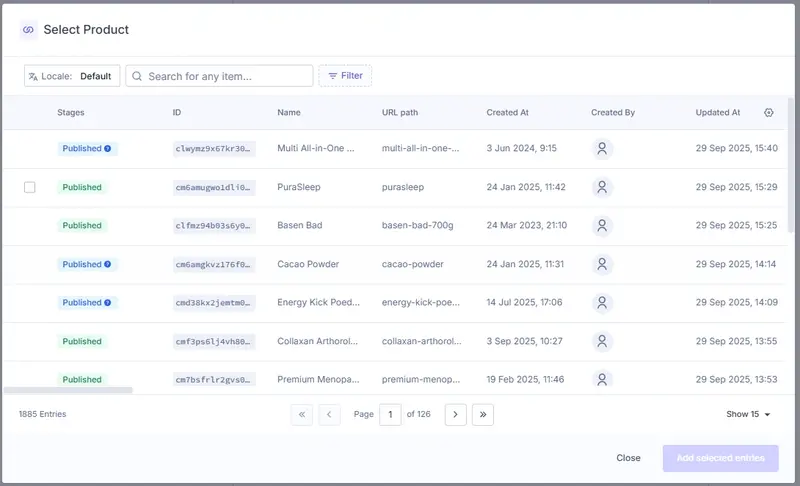Click the creator avatar in Multi All-in-One row
800x486 pixels.
point(602,148)
